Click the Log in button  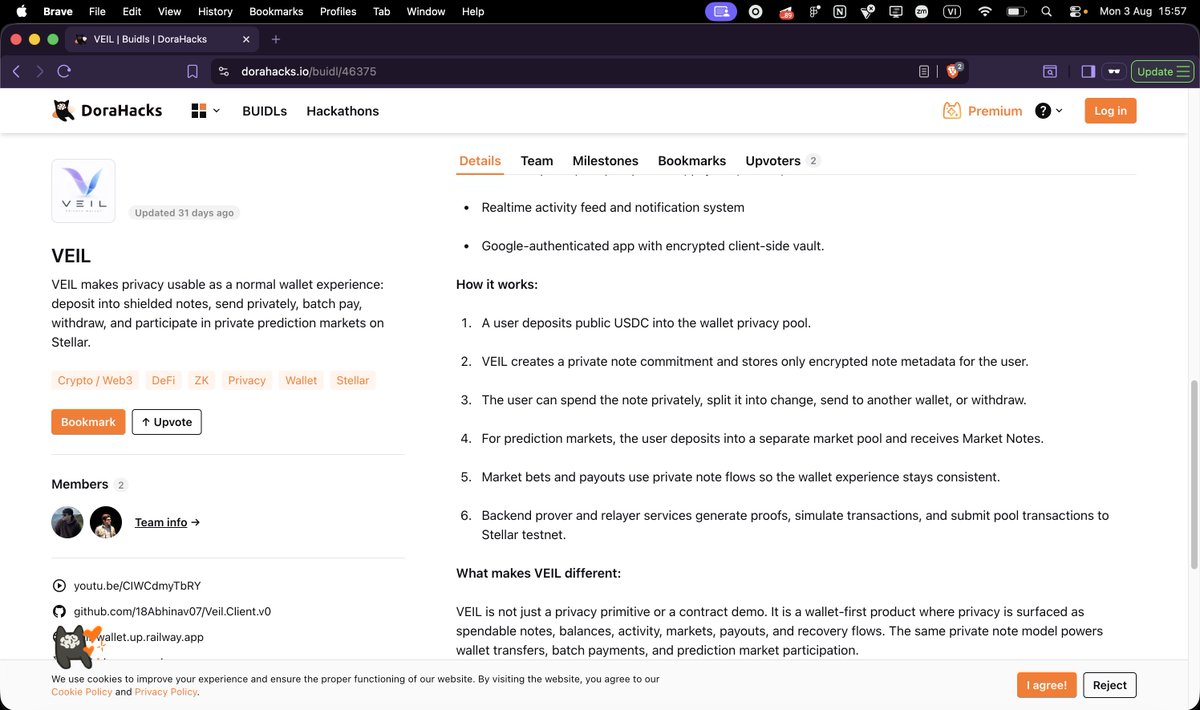(1110, 111)
